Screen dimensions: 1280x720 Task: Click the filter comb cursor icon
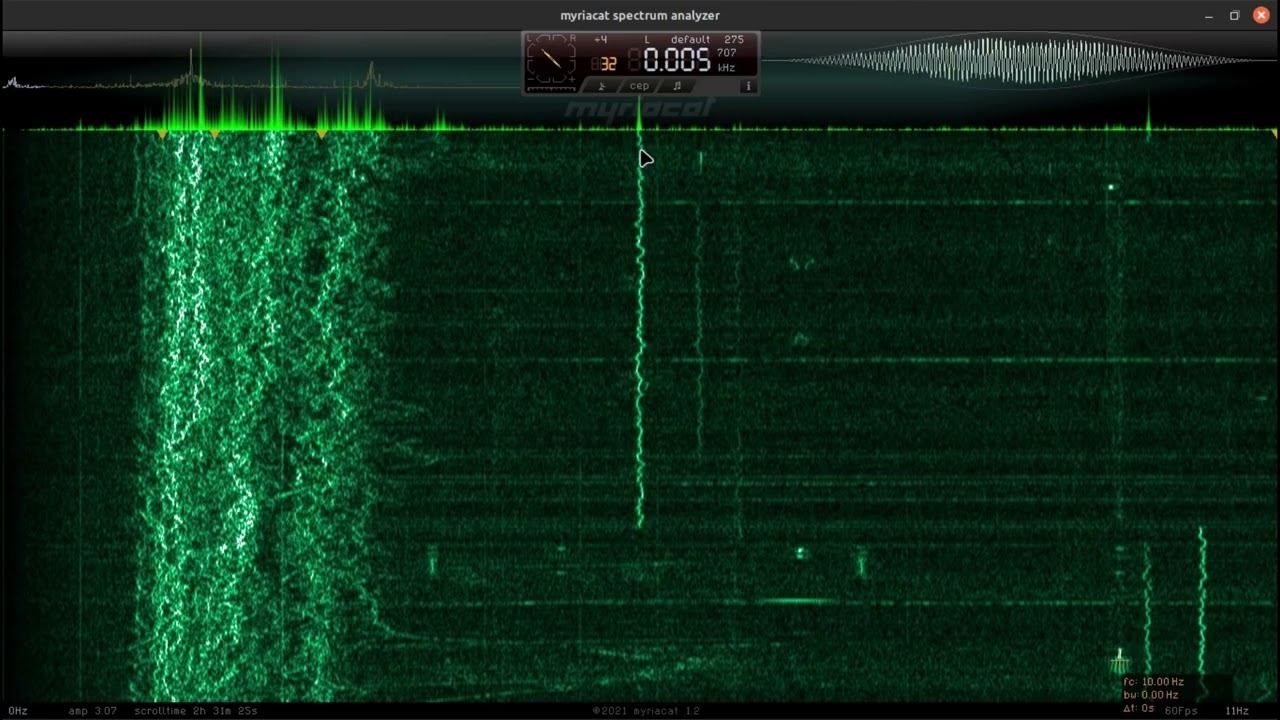(1120, 661)
